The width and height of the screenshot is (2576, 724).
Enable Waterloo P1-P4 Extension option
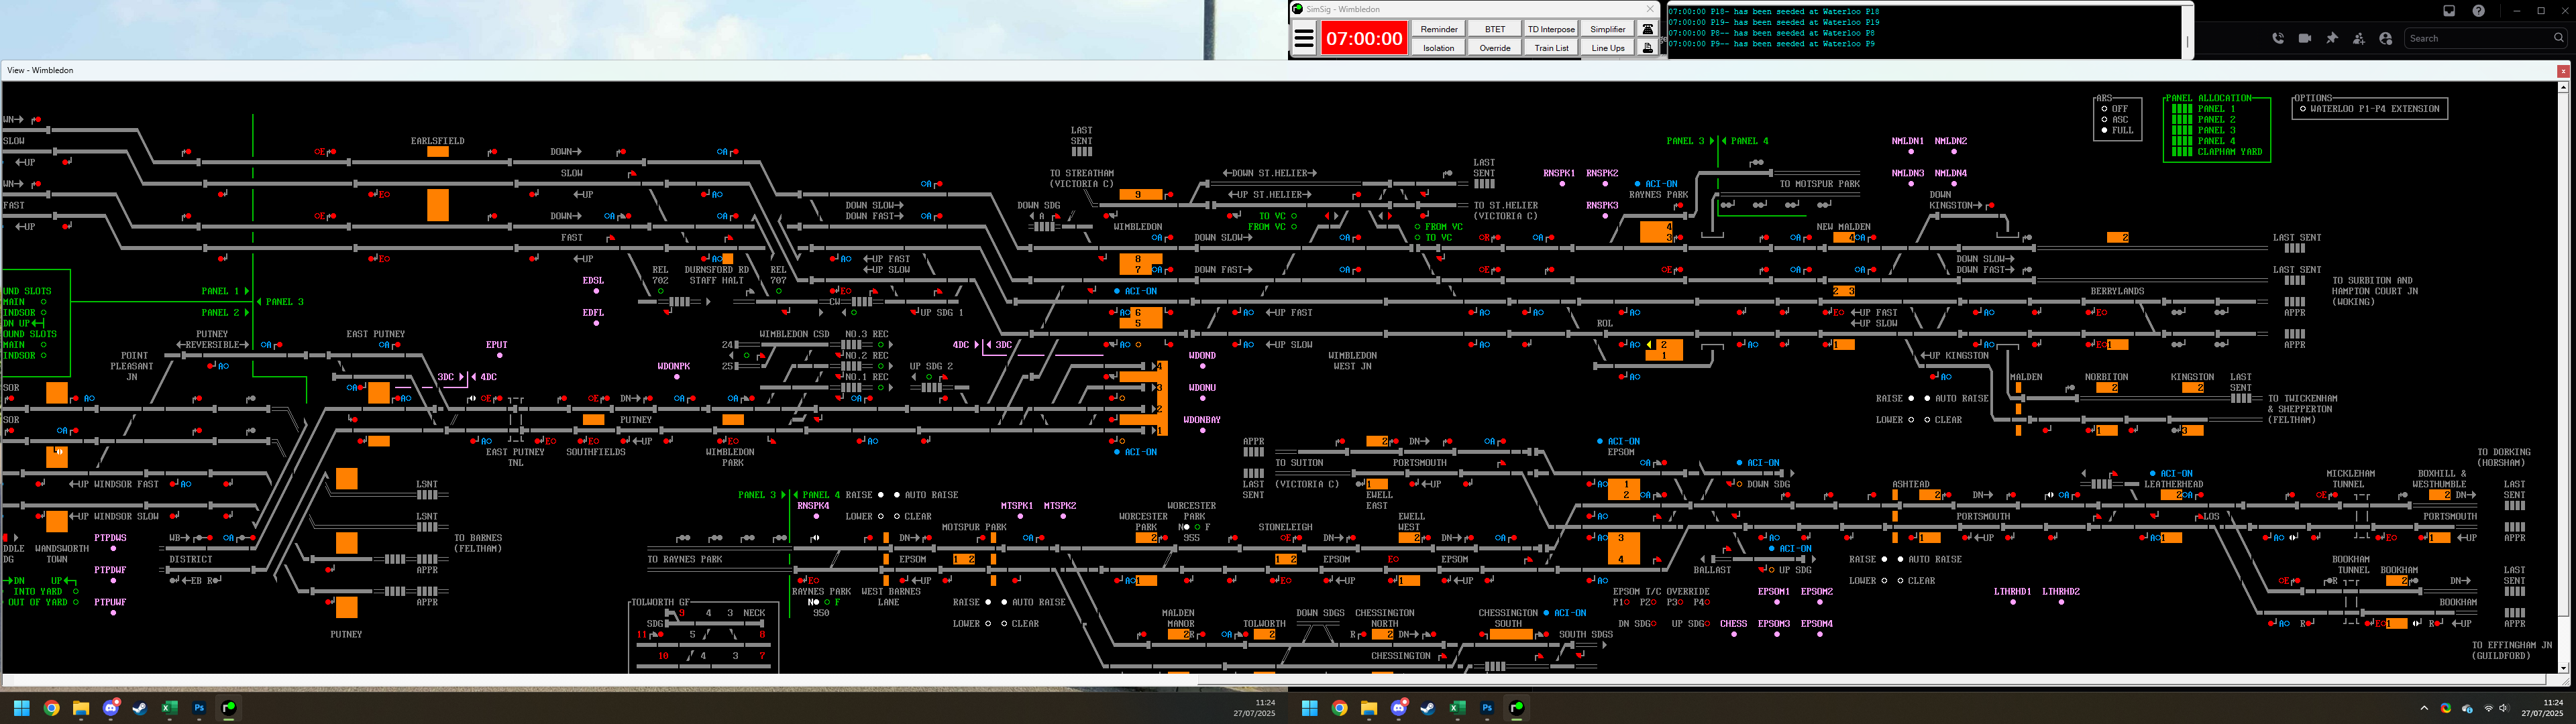pyautogui.click(x=2303, y=109)
